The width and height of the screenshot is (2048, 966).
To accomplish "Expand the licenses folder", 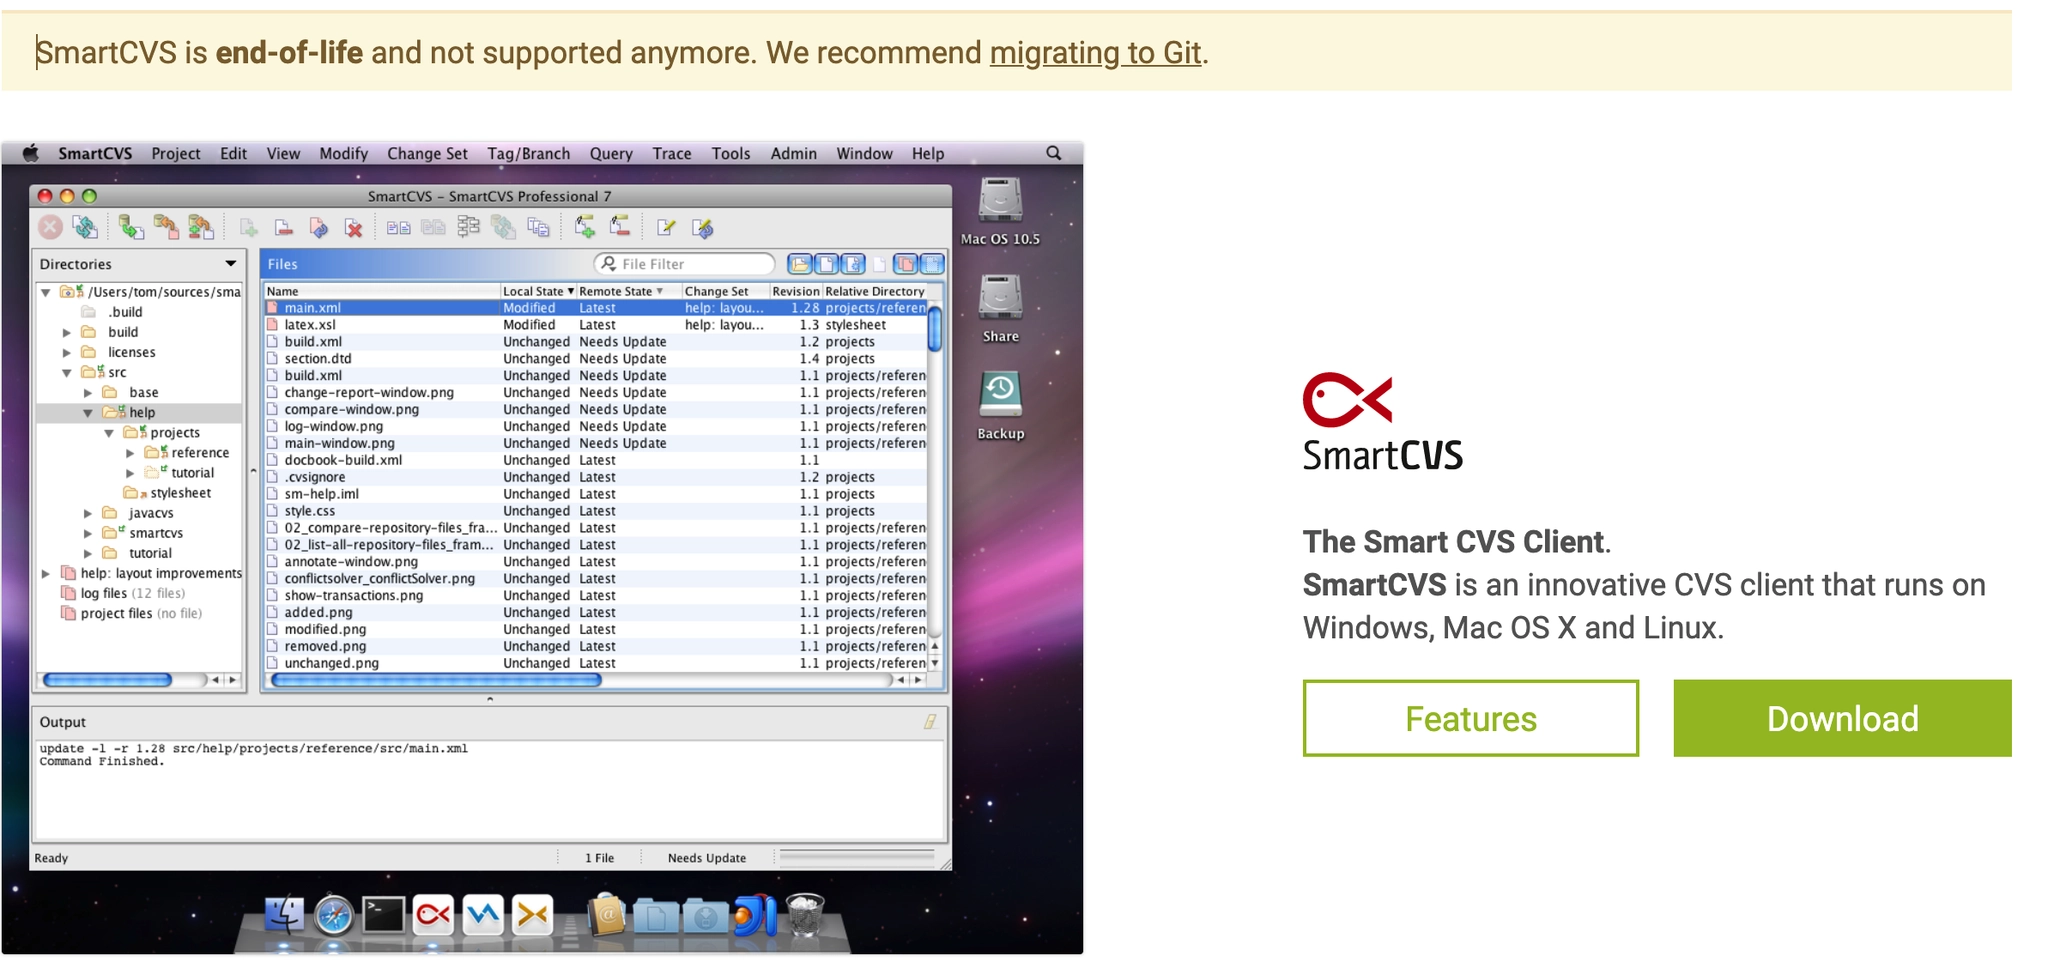I will pyautogui.click(x=67, y=352).
